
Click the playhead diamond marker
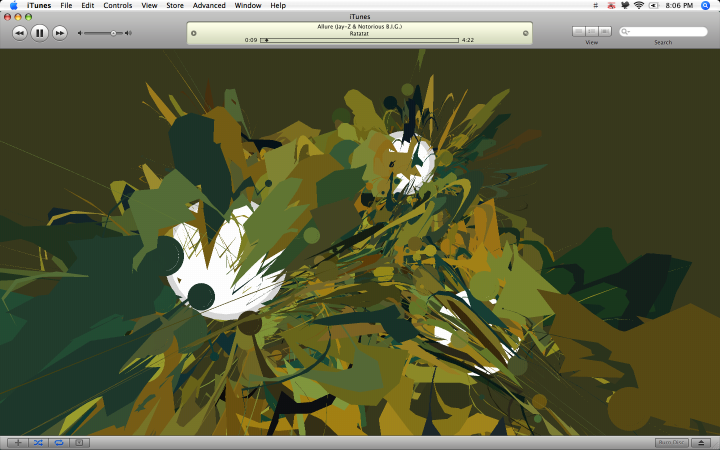coord(266,40)
